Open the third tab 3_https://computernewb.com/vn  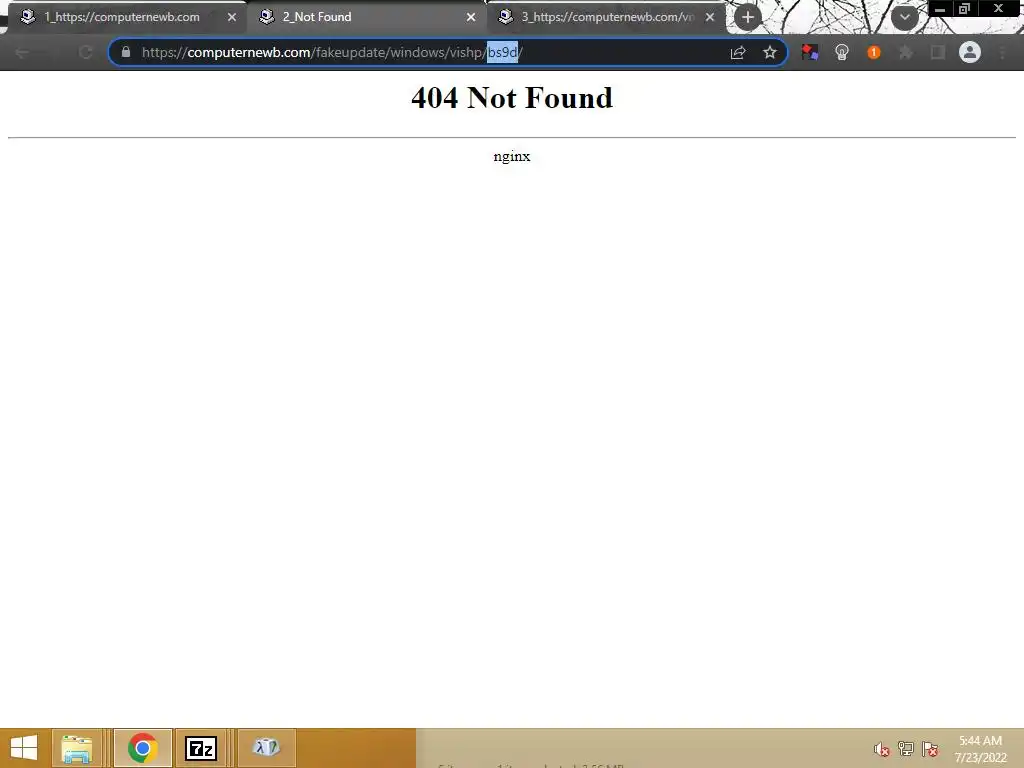pyautogui.click(x=606, y=17)
